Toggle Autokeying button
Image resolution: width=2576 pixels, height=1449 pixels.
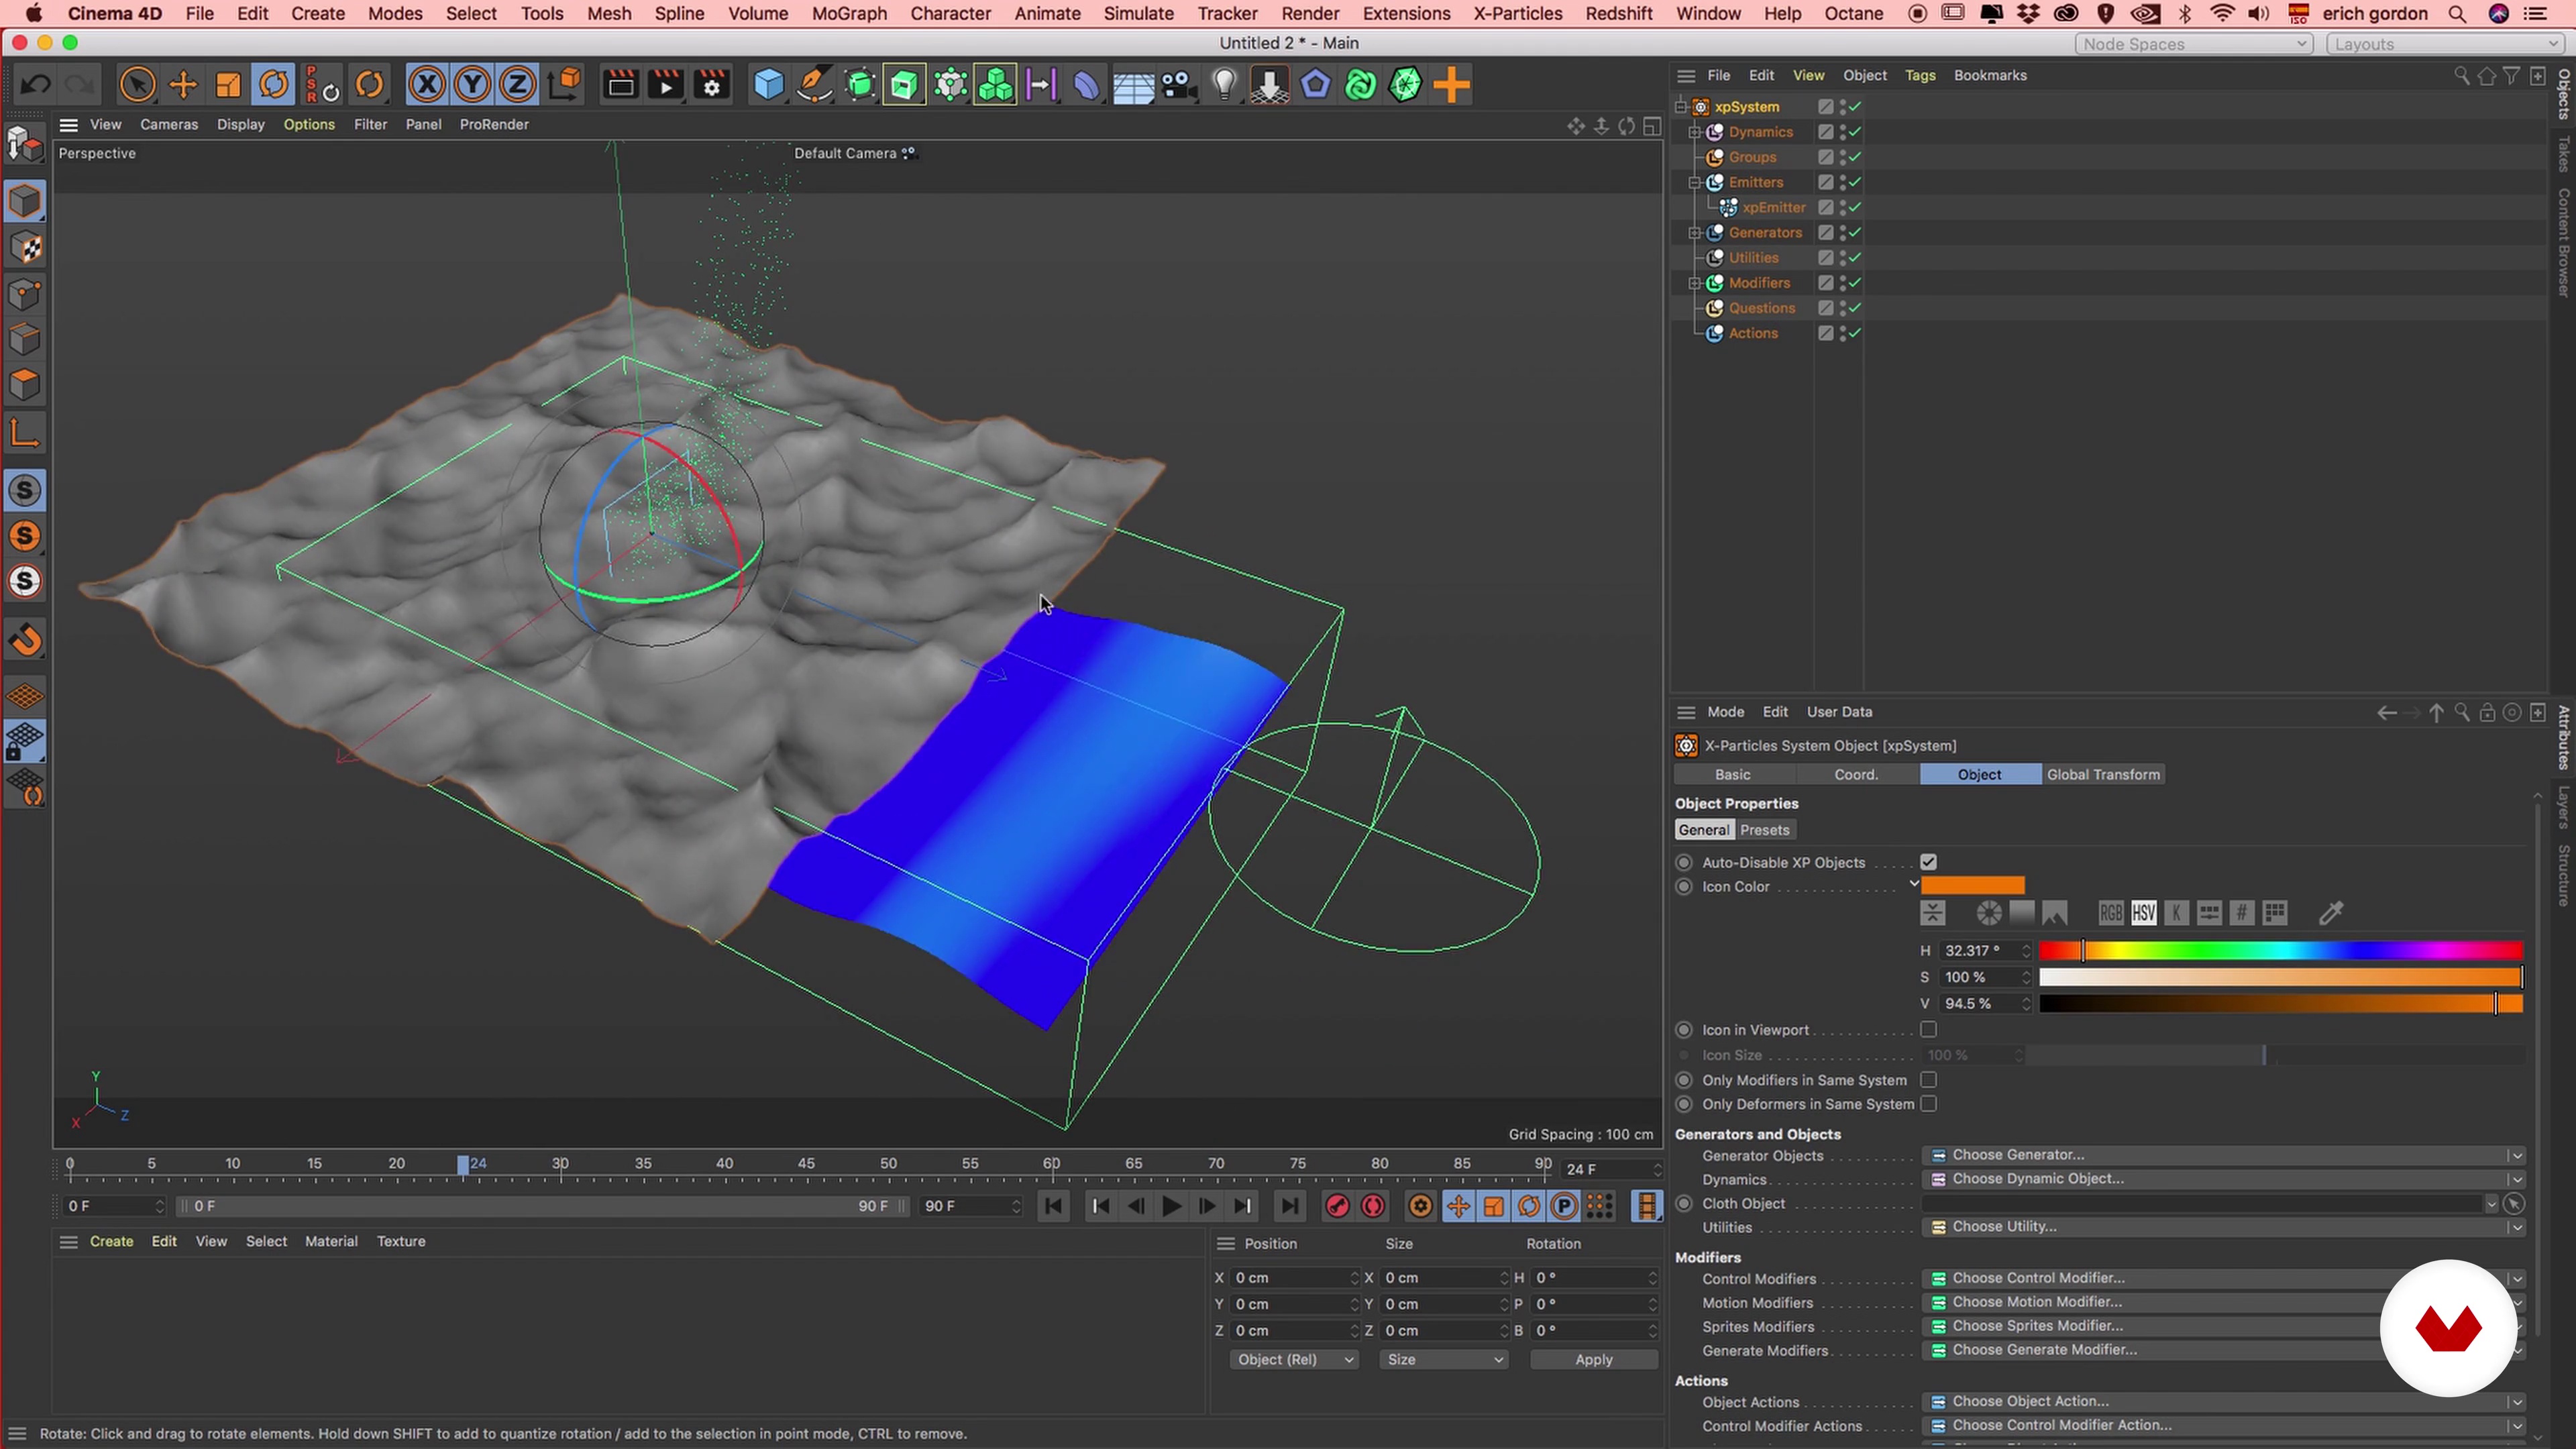[1373, 1206]
